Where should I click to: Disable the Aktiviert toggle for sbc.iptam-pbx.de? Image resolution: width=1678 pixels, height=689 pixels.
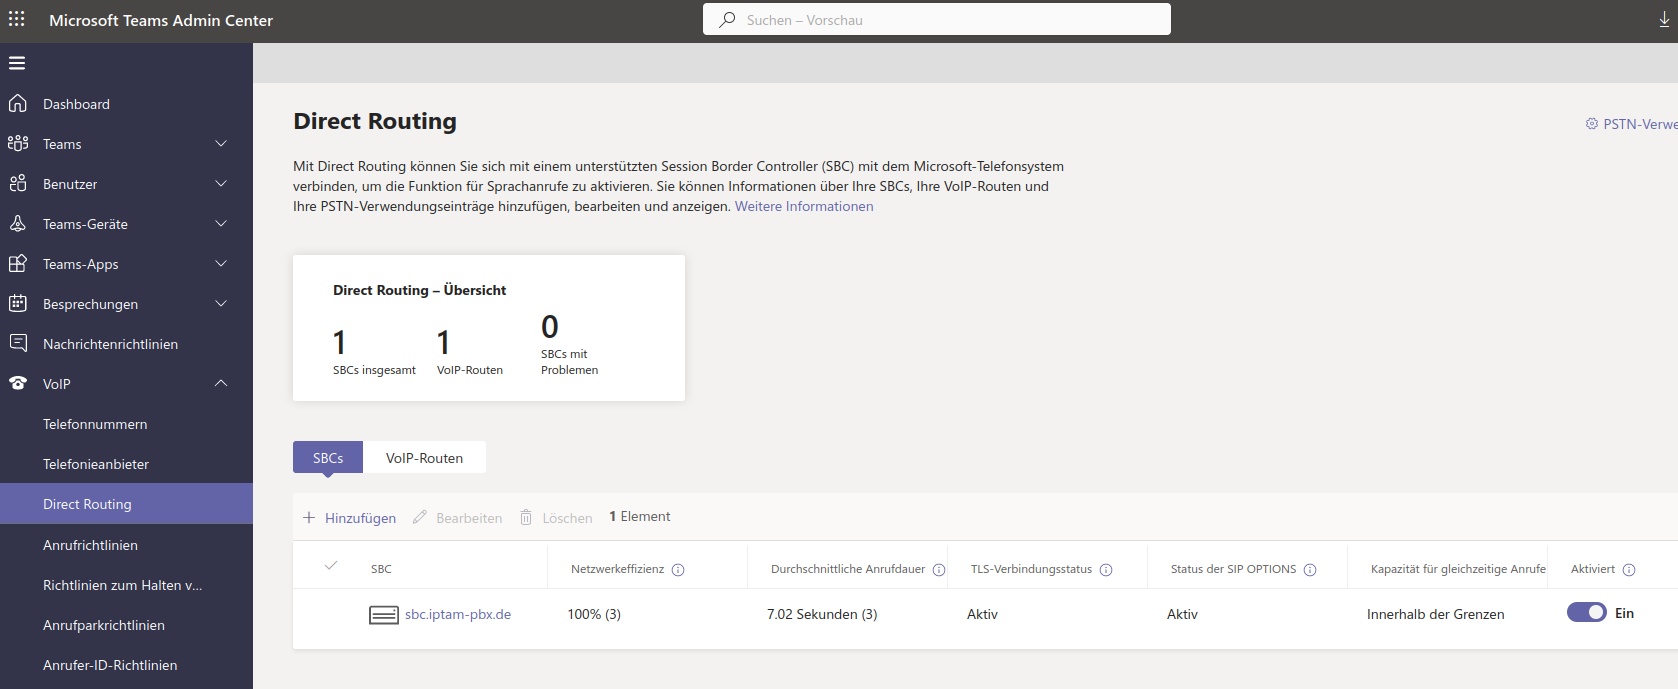point(1586,613)
